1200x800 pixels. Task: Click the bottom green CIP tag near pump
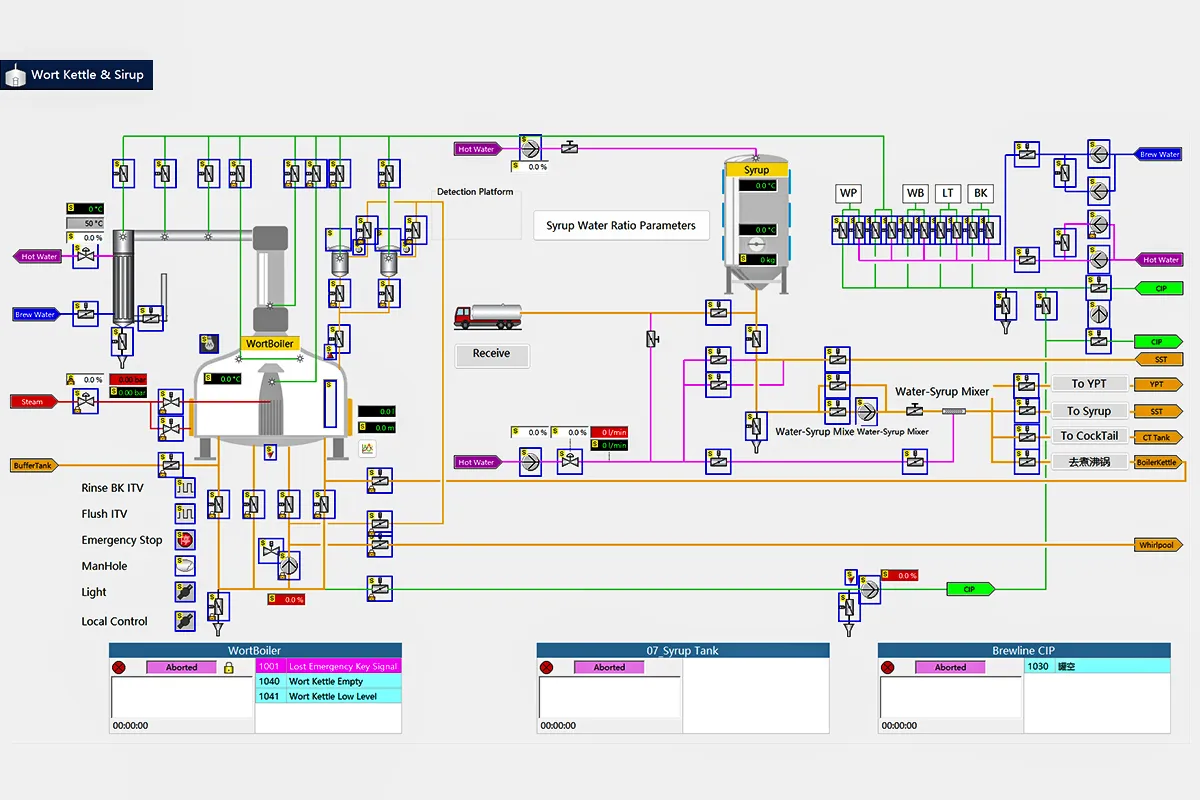tap(970, 589)
